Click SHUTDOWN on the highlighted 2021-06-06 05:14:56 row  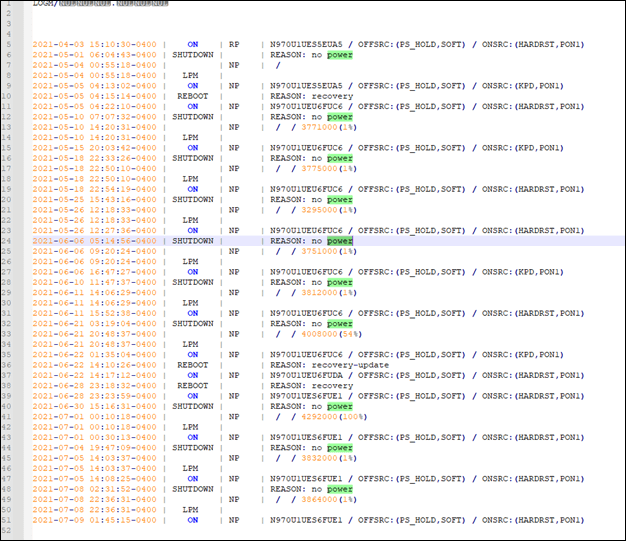193,241
